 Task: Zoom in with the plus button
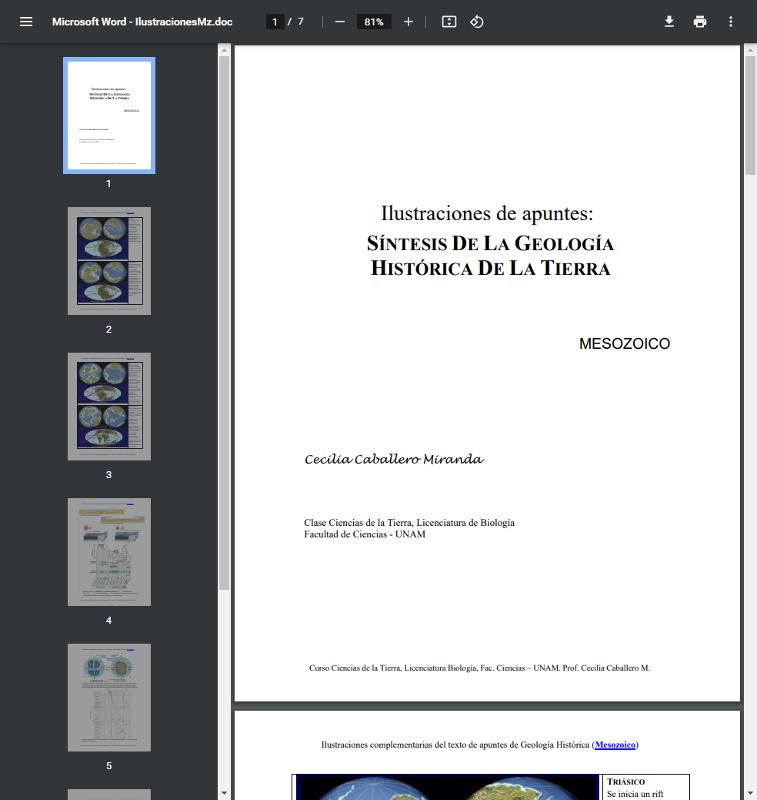pyautogui.click(x=408, y=22)
